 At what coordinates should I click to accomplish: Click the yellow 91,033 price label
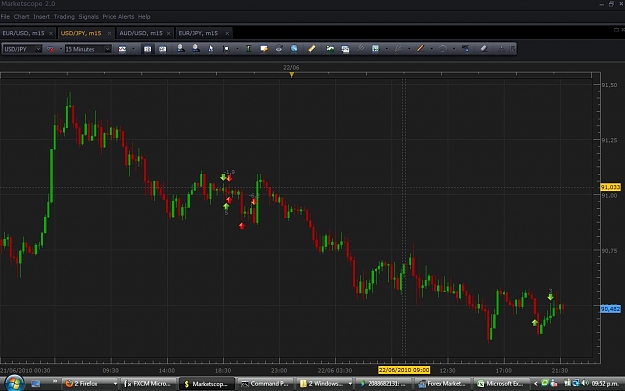[x=610, y=187]
